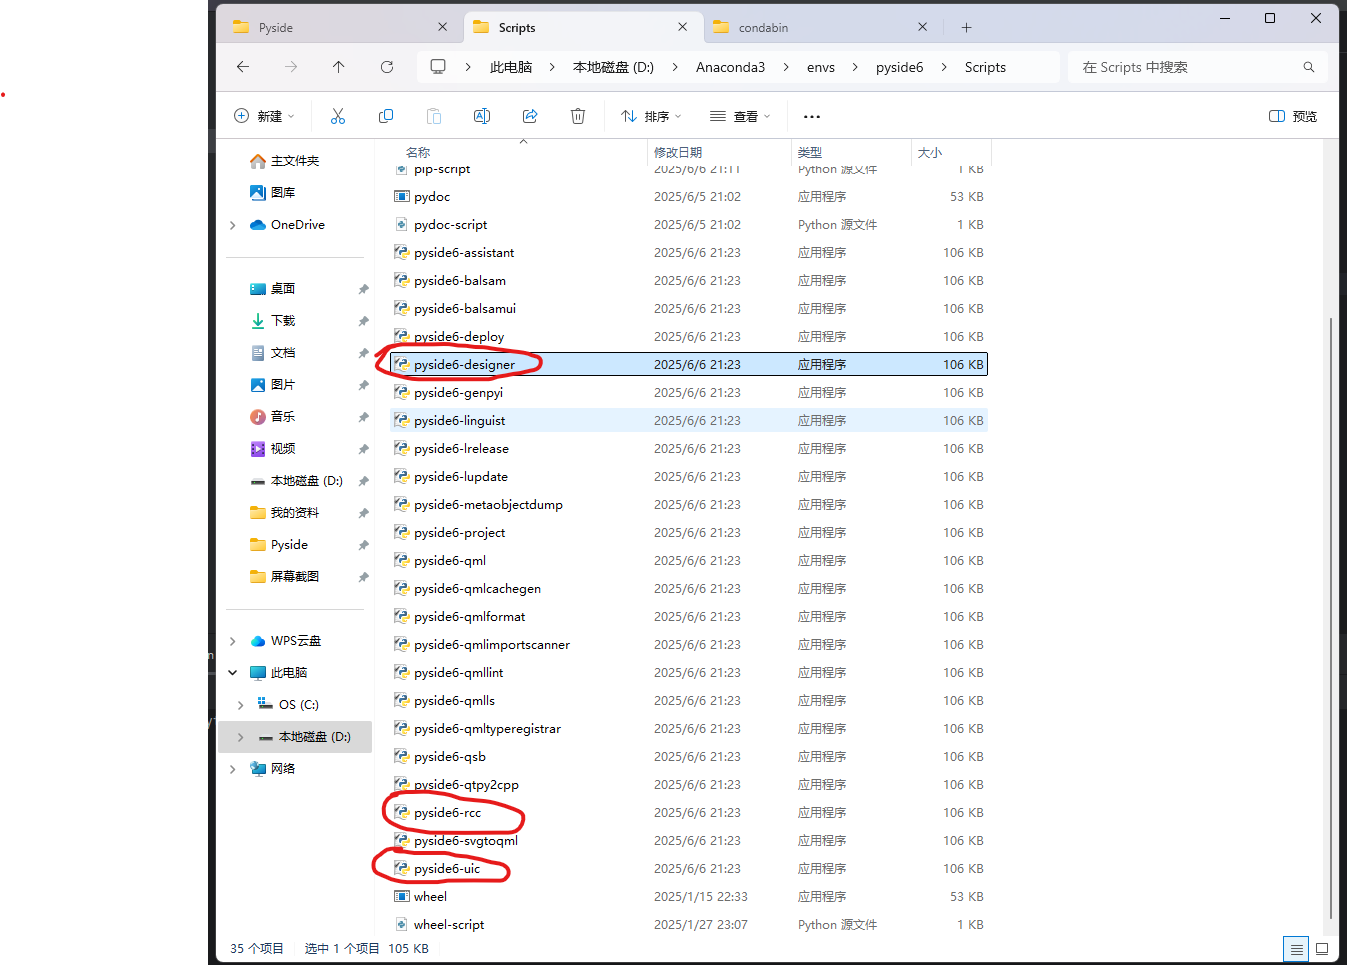Viewport: 1347px width, 965px height.
Task: Sort by 名称 column header
Action: pyautogui.click(x=418, y=152)
